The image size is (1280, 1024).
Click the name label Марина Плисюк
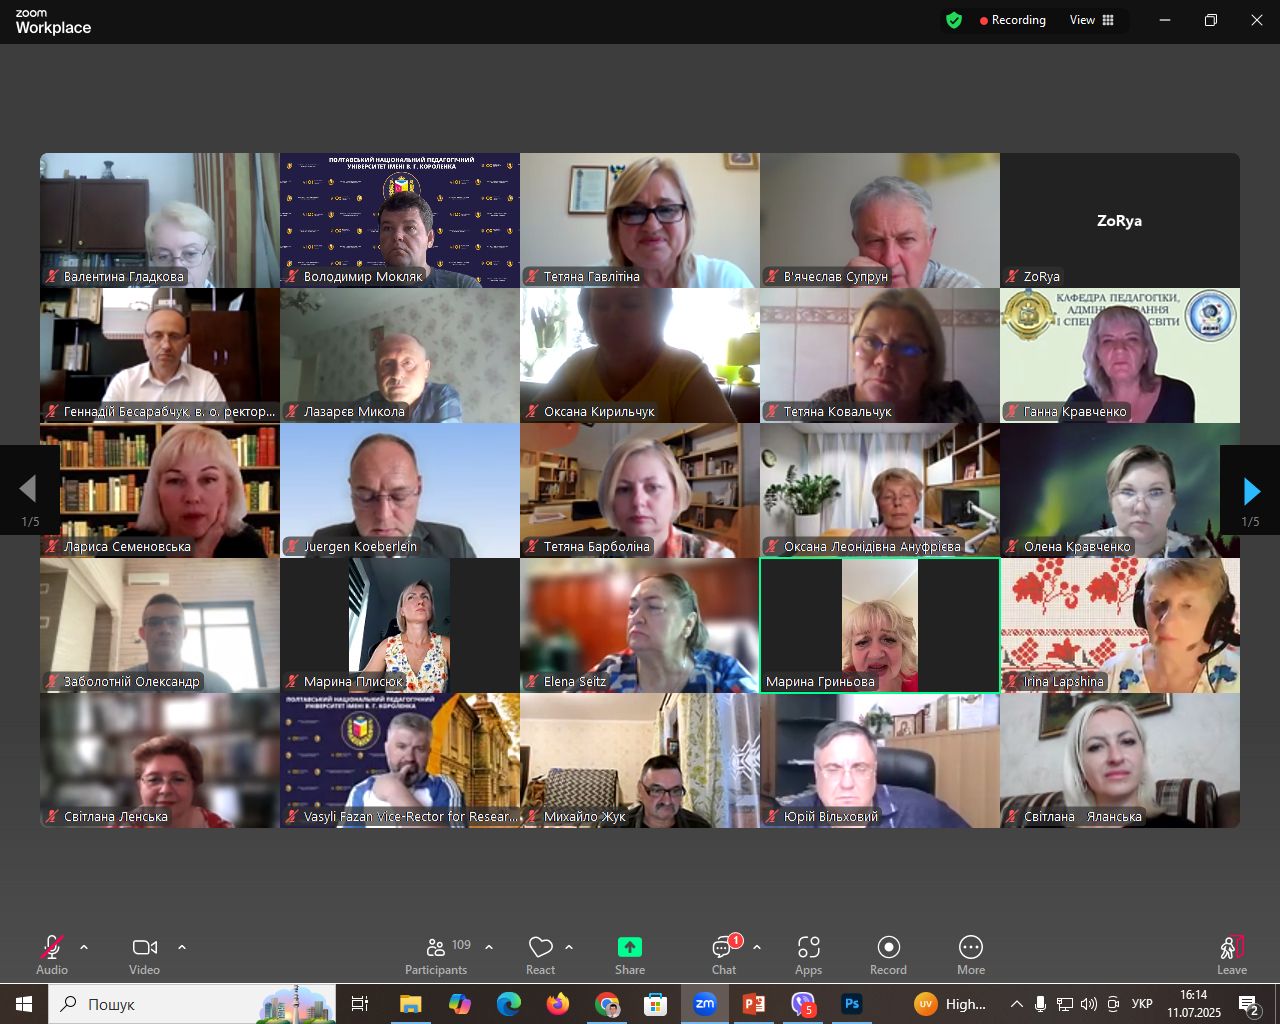(354, 682)
